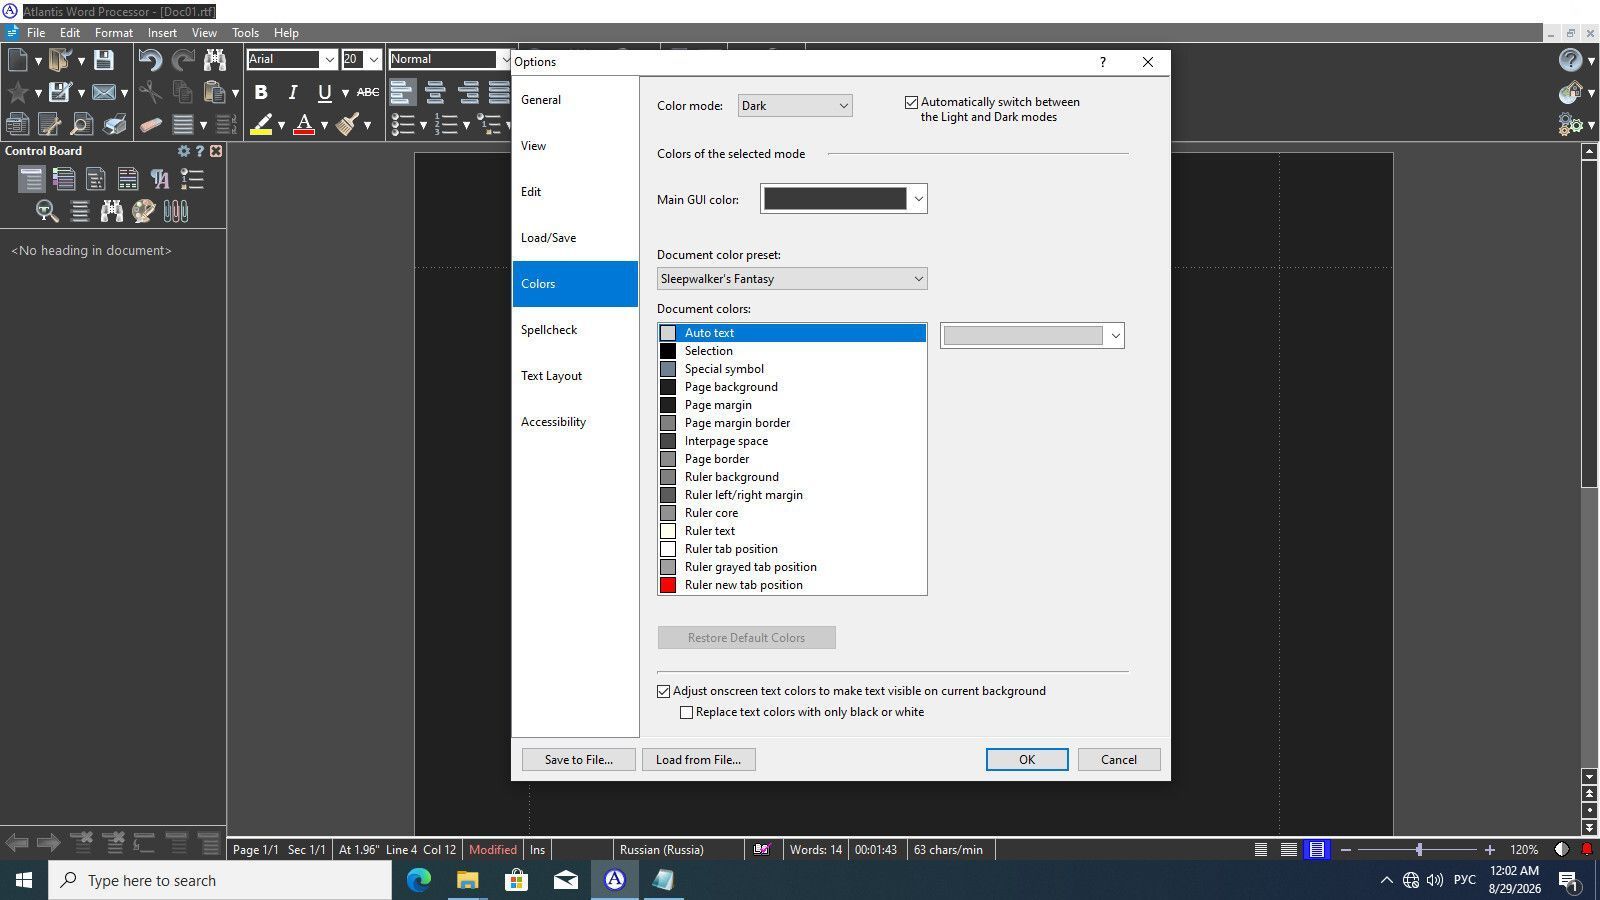Image resolution: width=1600 pixels, height=900 pixels.
Task: Click the Control Board settings gear icon
Action: pos(183,151)
